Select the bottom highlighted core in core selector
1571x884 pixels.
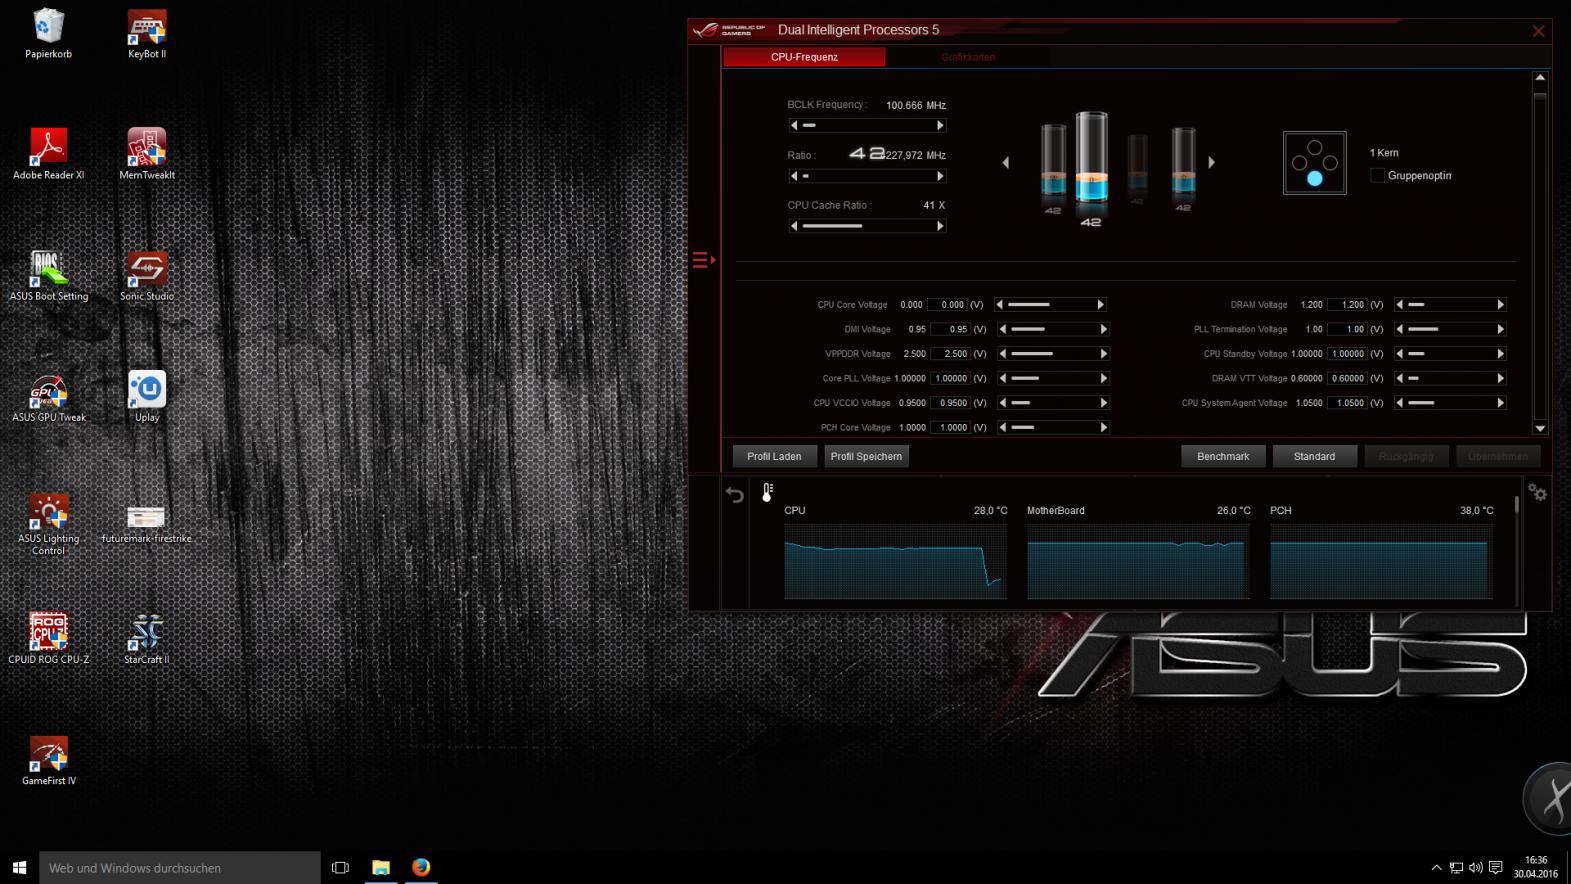(1314, 179)
